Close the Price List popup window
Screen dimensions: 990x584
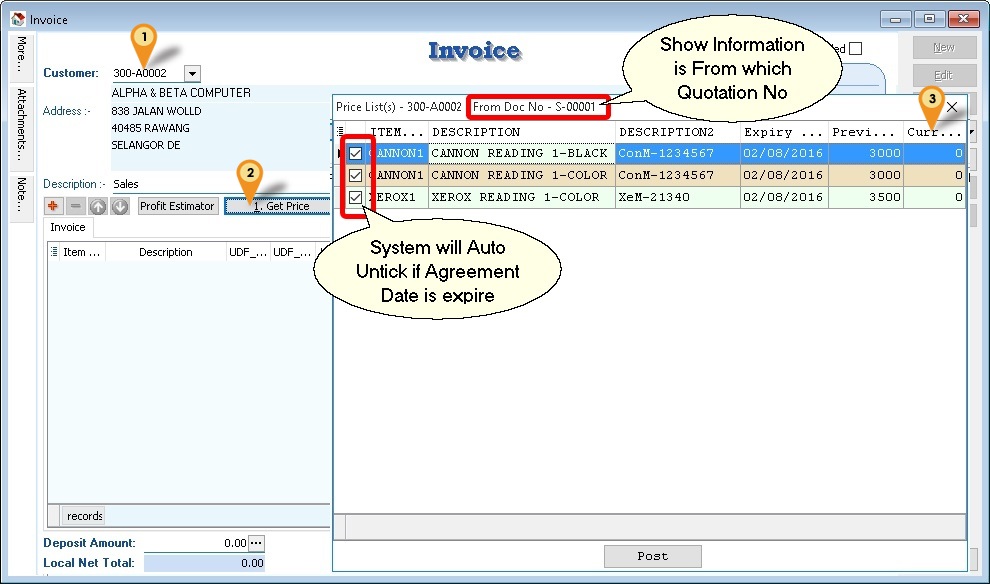pyautogui.click(x=952, y=106)
